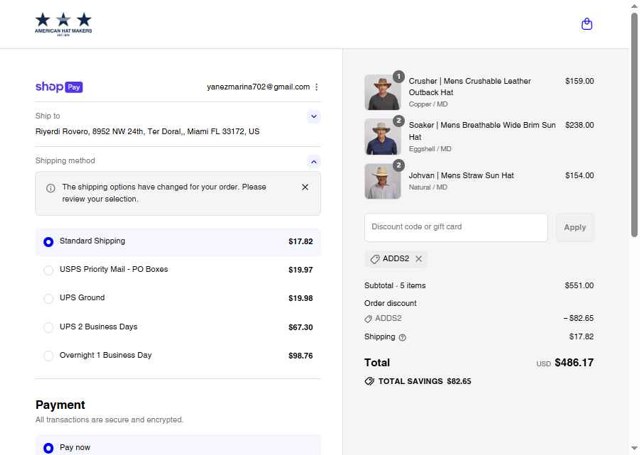
Task: Click the Crusher price $159.00
Action: pyautogui.click(x=579, y=81)
